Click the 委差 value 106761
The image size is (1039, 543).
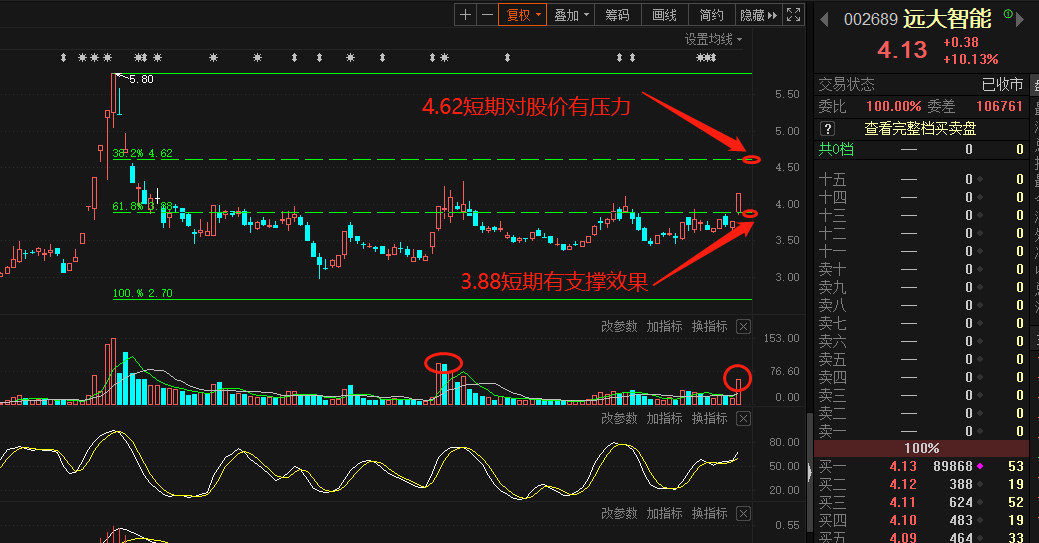click(999, 106)
